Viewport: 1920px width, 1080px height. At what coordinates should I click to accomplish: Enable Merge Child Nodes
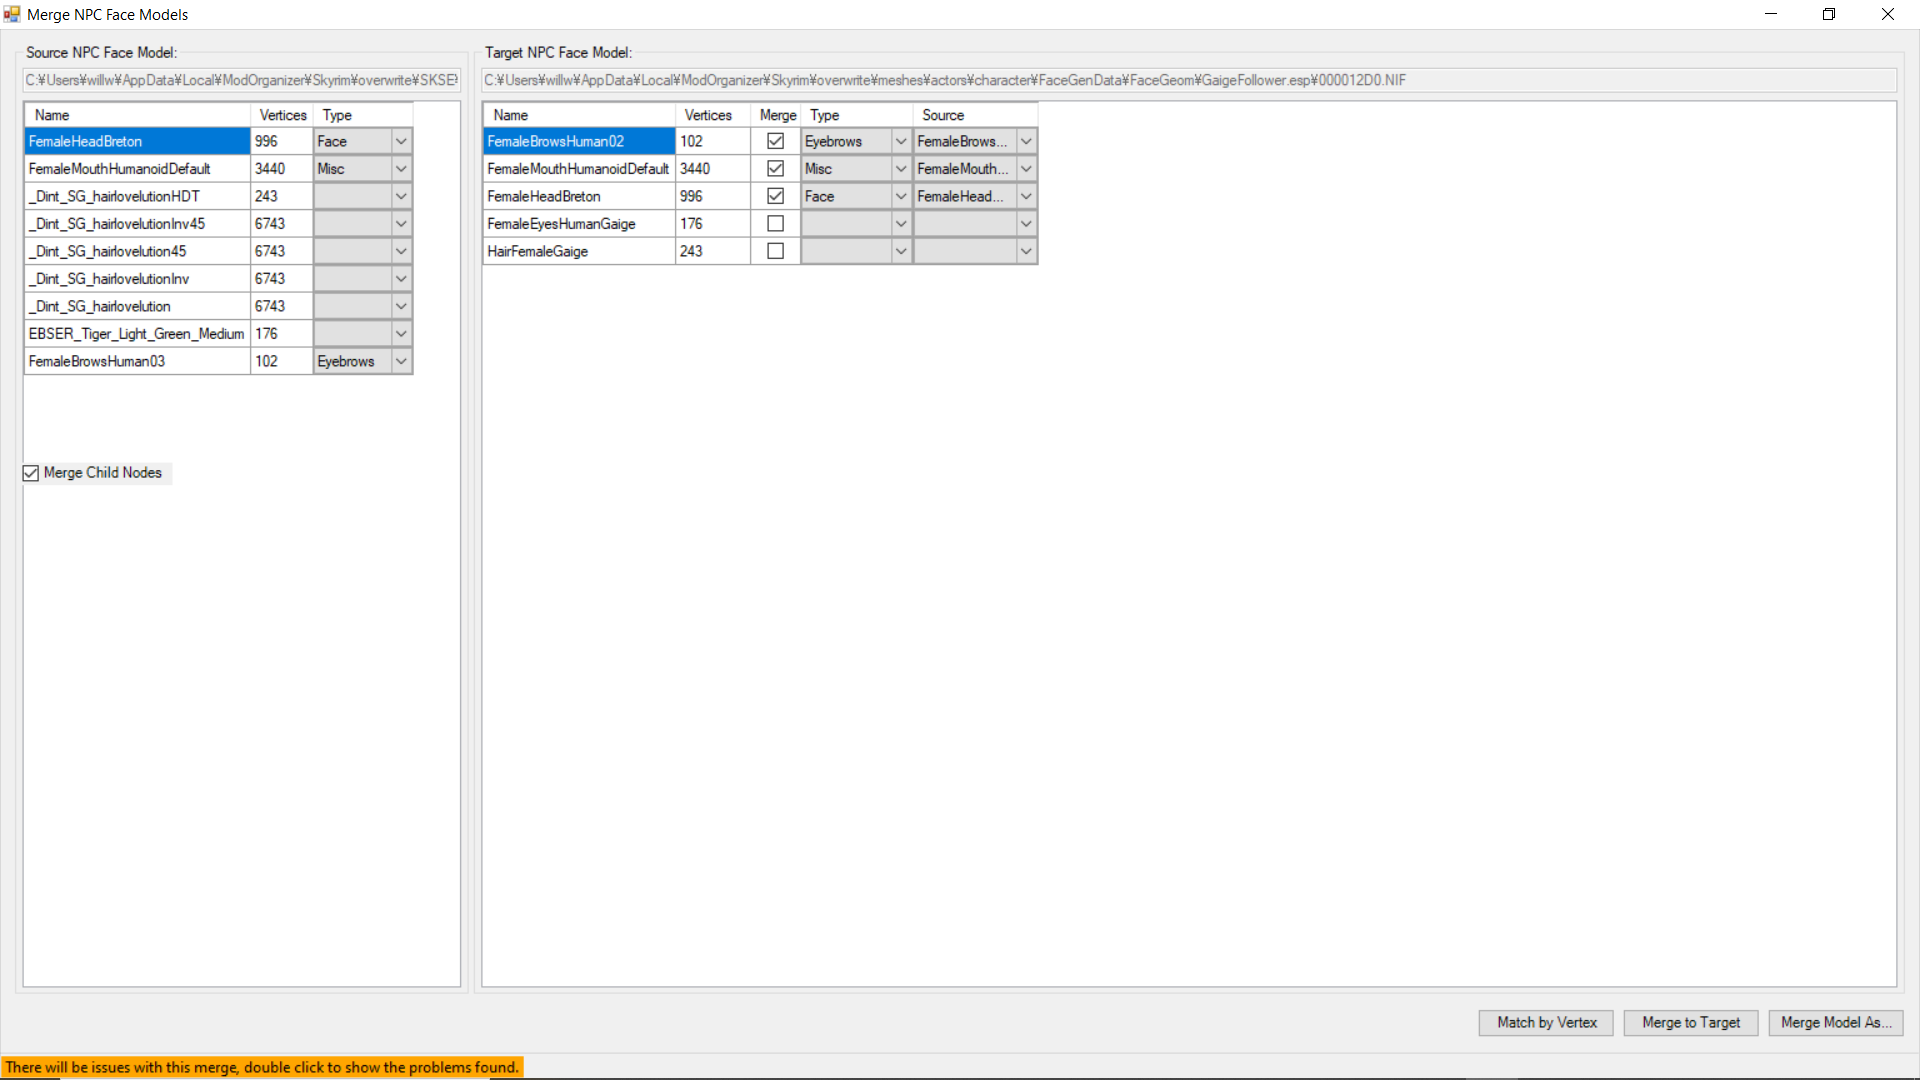(30, 473)
